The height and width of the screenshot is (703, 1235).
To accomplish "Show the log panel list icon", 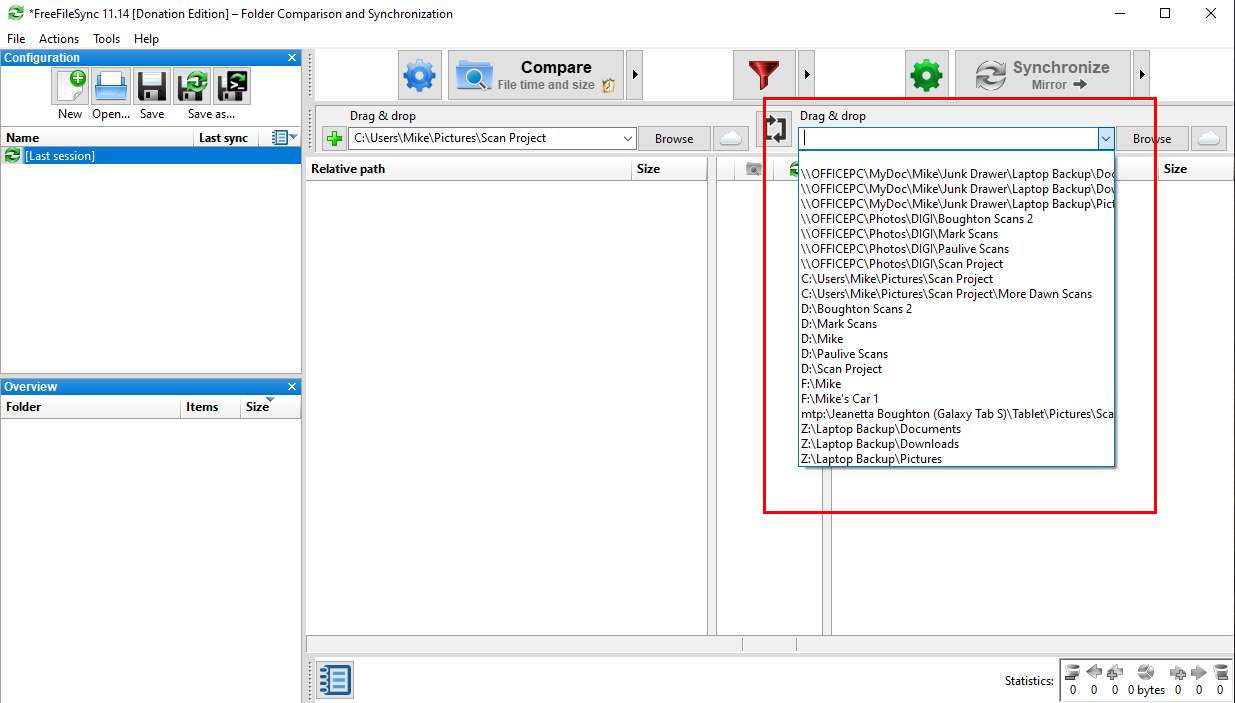I will point(334,680).
